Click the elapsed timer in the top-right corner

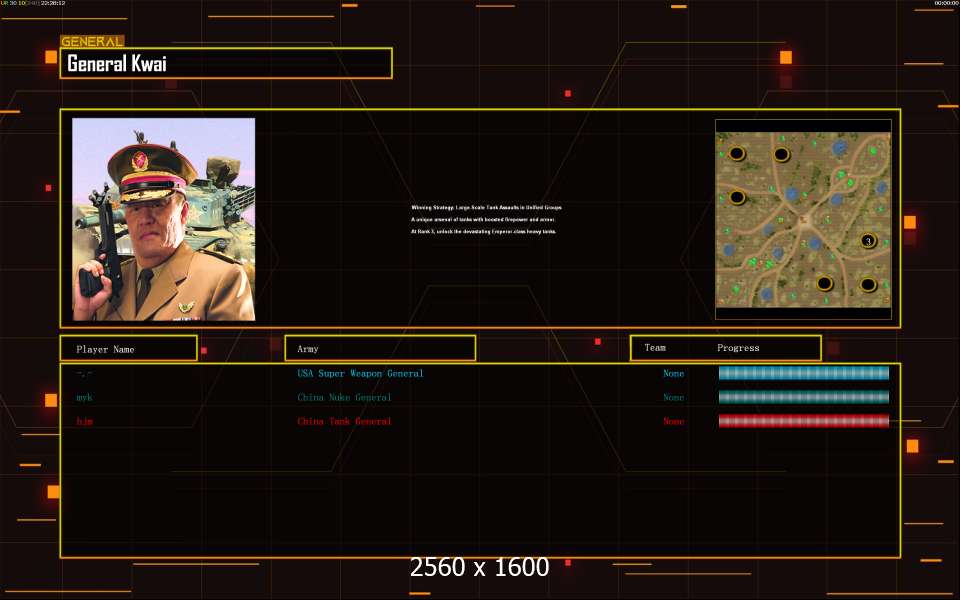click(945, 4)
